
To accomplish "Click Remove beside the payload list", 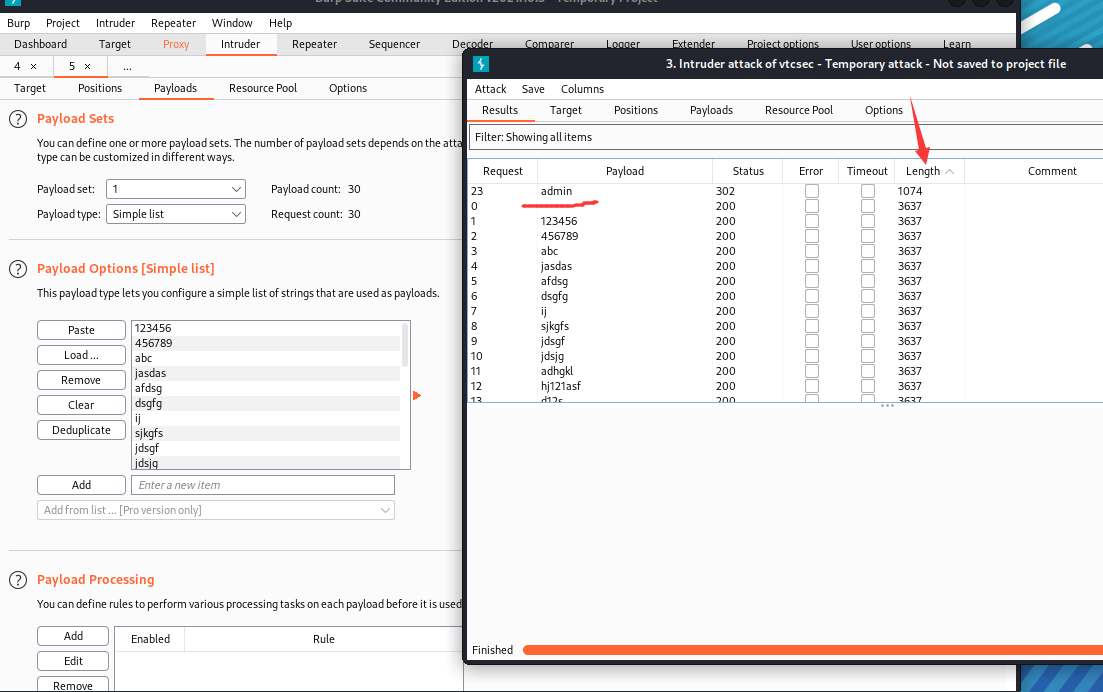I will (82, 380).
